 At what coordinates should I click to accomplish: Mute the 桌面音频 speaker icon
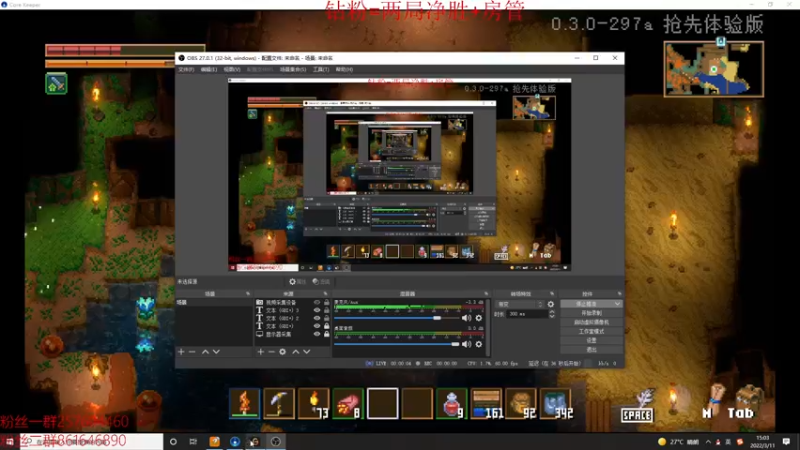click(466, 344)
